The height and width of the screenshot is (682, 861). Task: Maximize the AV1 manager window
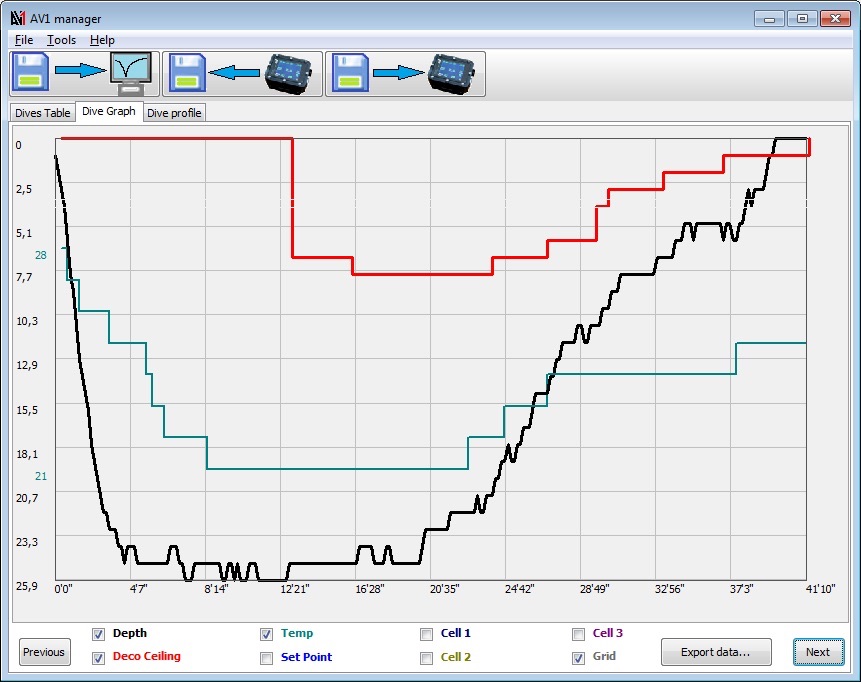[802, 19]
